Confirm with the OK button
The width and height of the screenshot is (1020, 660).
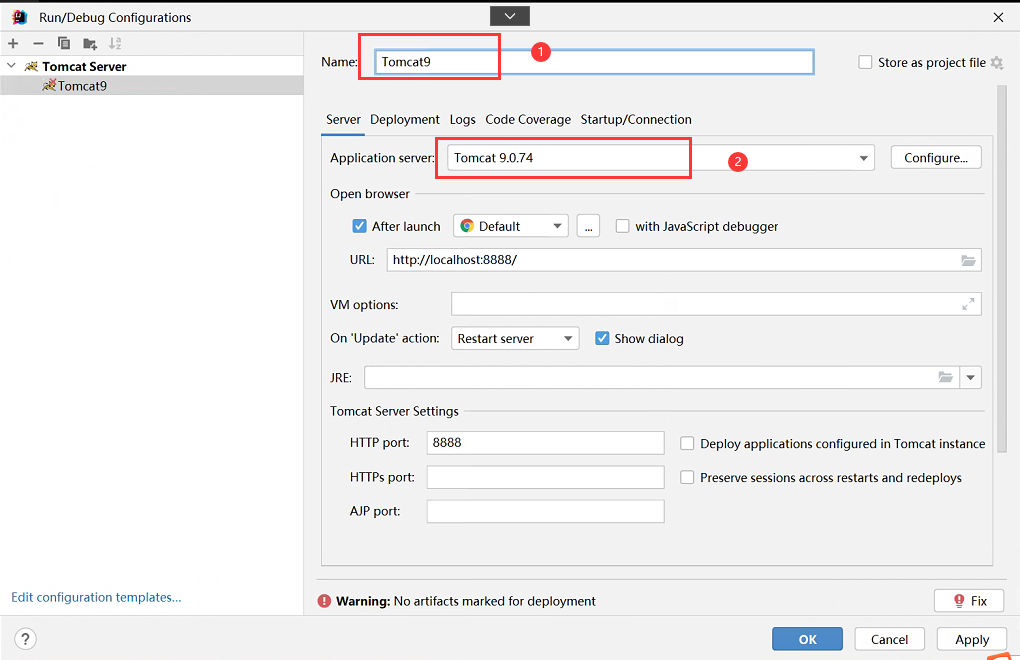(807, 639)
